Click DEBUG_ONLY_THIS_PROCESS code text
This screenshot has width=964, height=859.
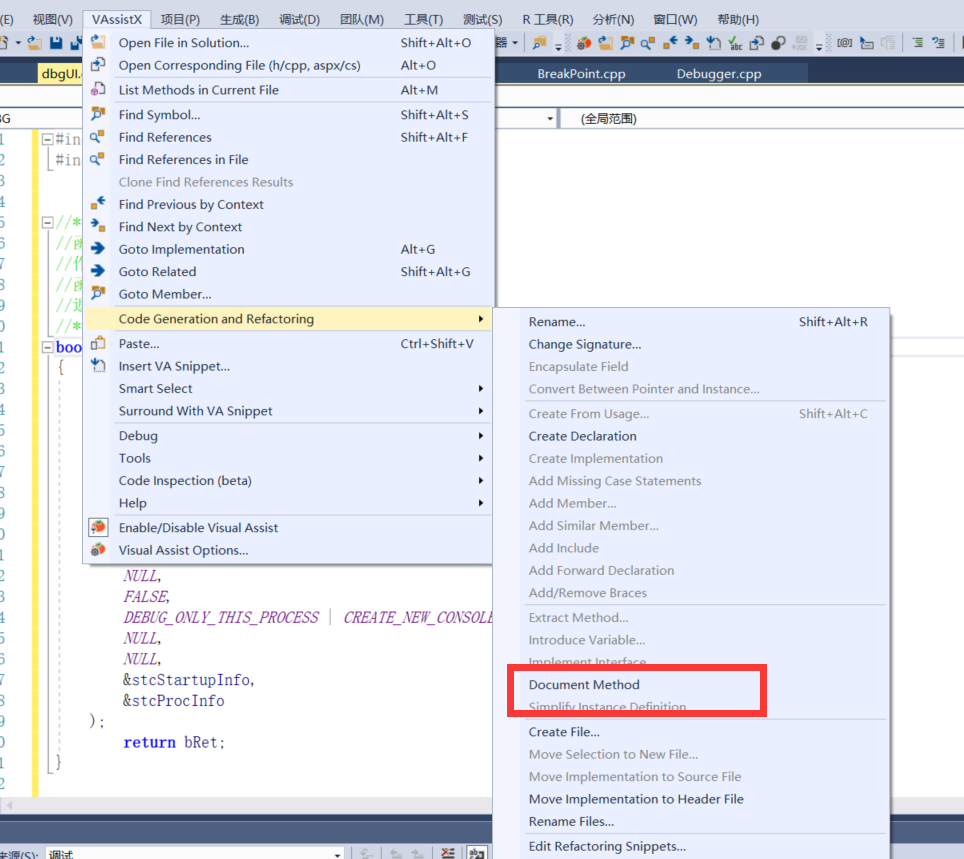click(221, 617)
